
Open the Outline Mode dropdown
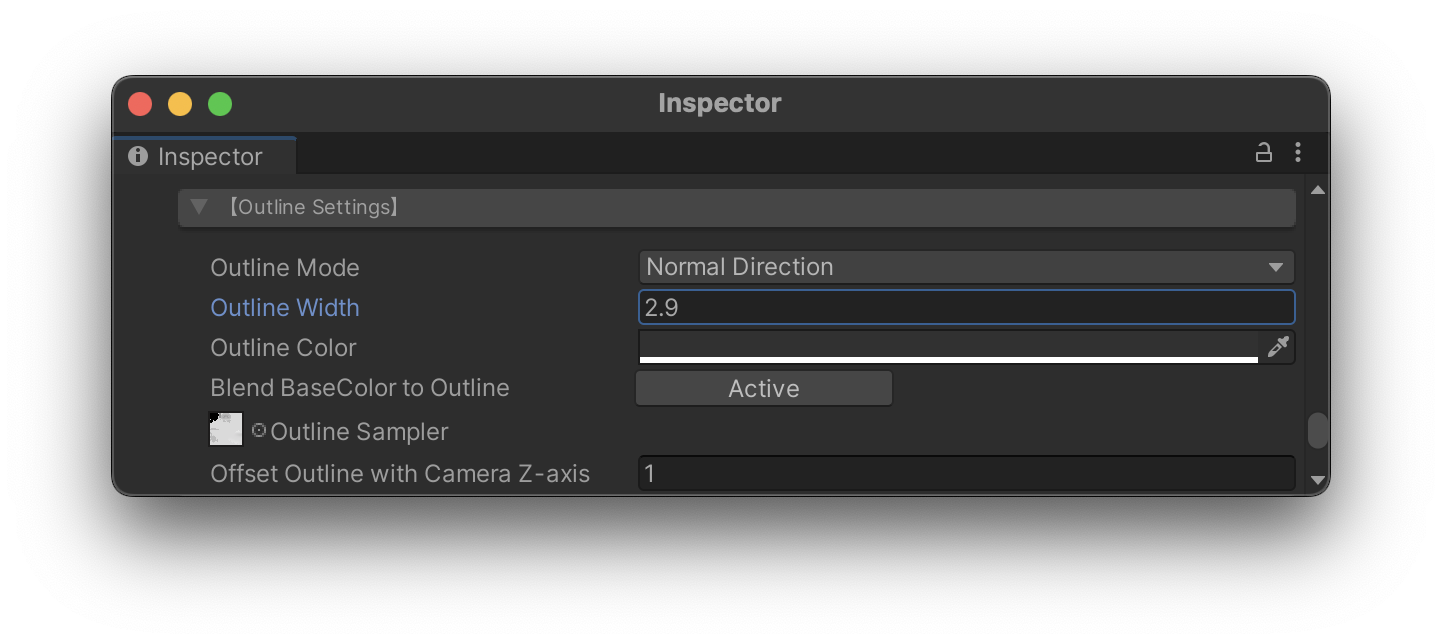click(x=966, y=267)
